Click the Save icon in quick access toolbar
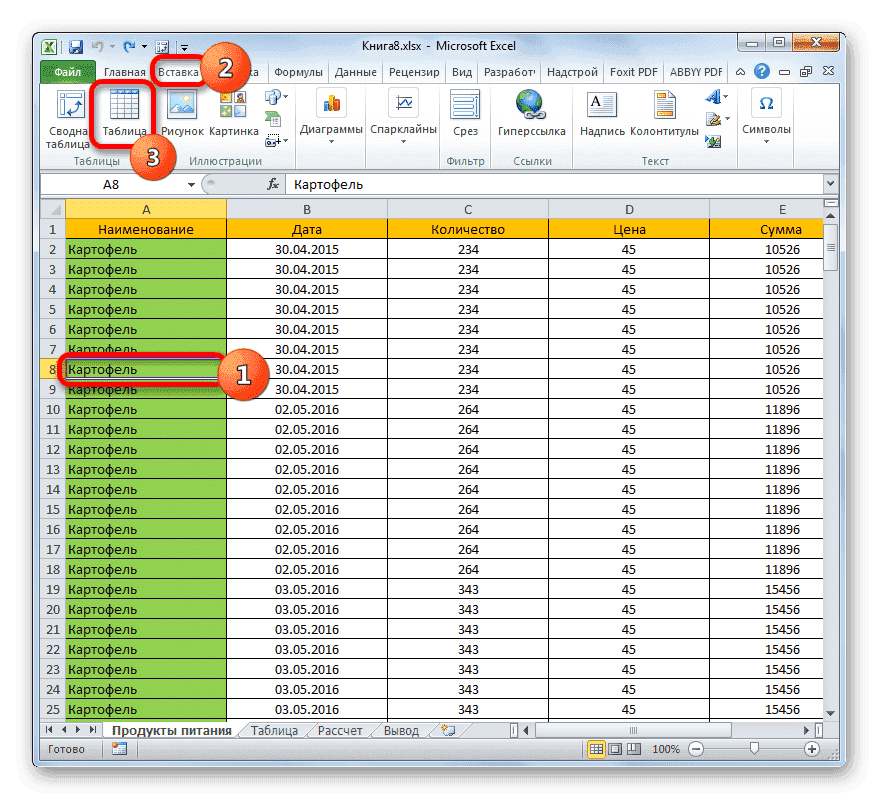 click(x=75, y=46)
